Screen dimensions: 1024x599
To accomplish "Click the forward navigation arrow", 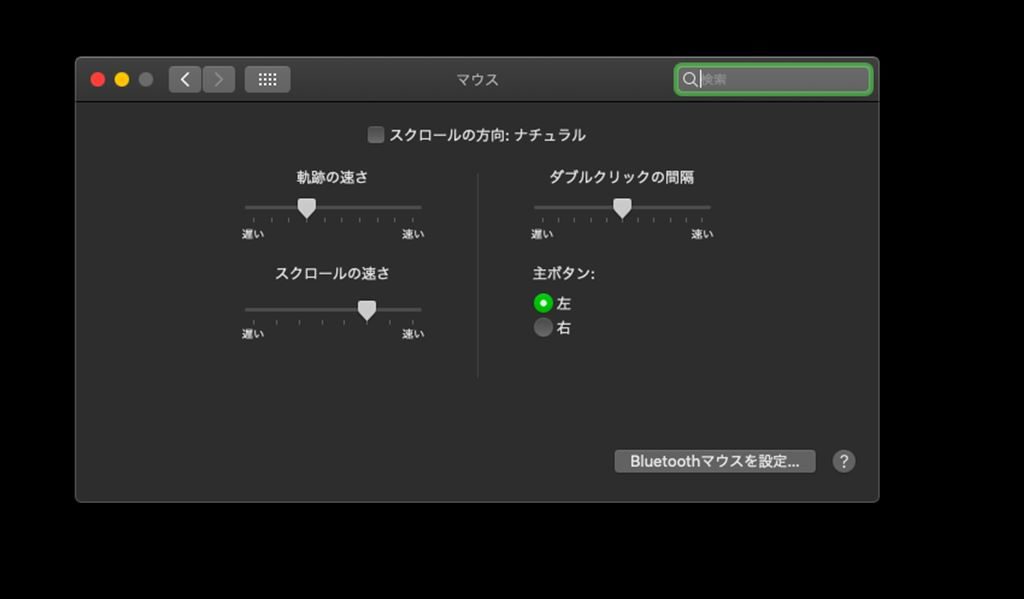I will 219,80.
